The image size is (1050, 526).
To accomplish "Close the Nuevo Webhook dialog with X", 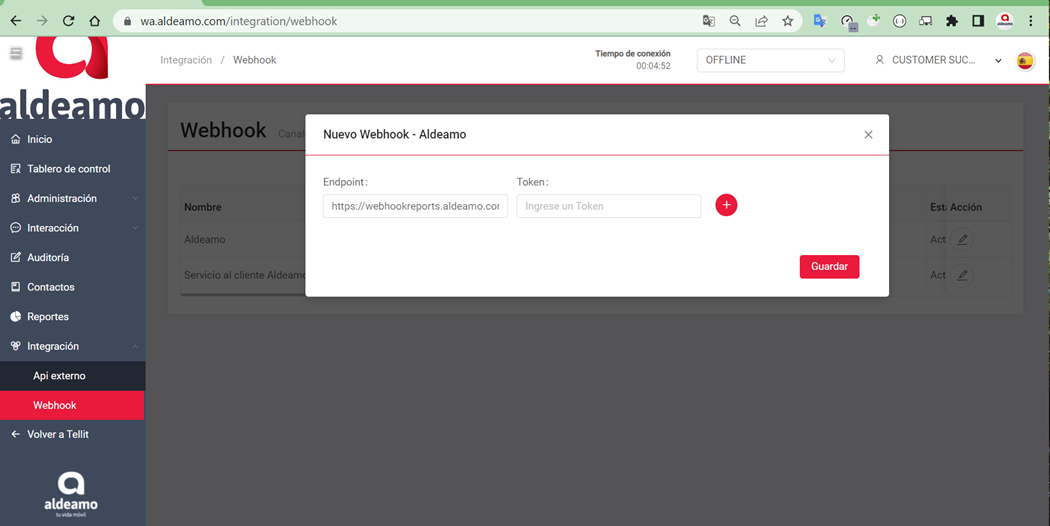I will (x=869, y=135).
